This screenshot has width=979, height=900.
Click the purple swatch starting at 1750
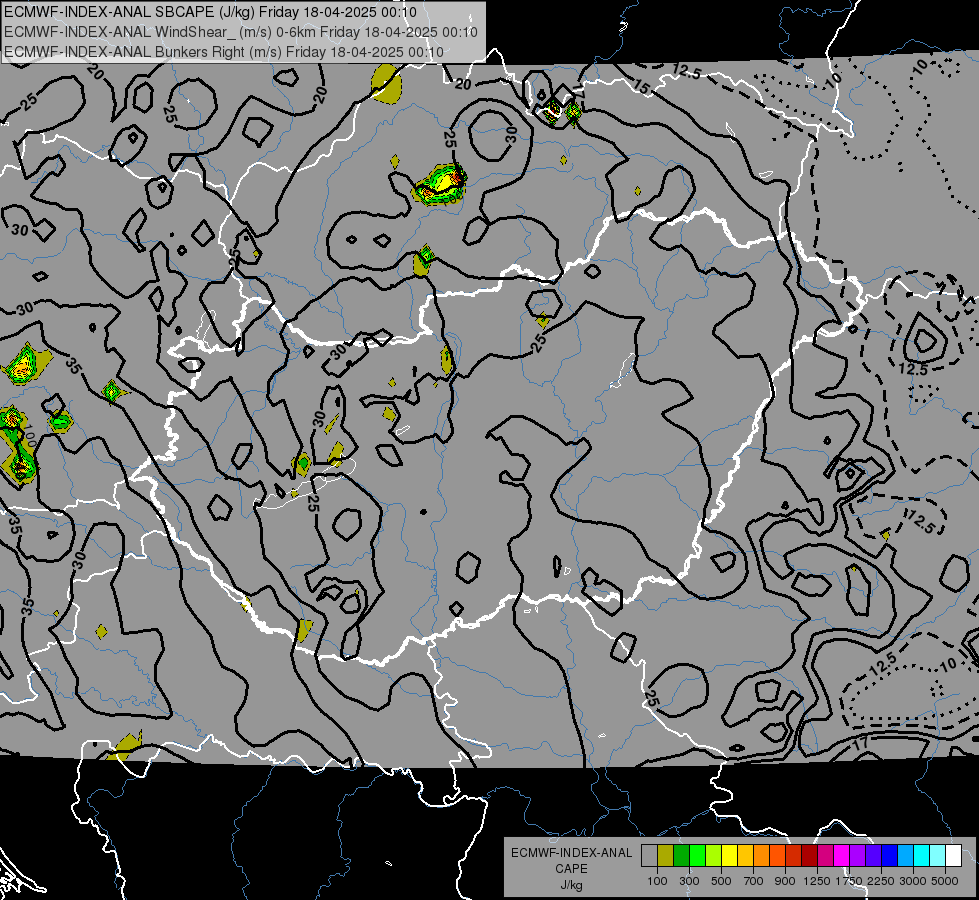coord(858,856)
